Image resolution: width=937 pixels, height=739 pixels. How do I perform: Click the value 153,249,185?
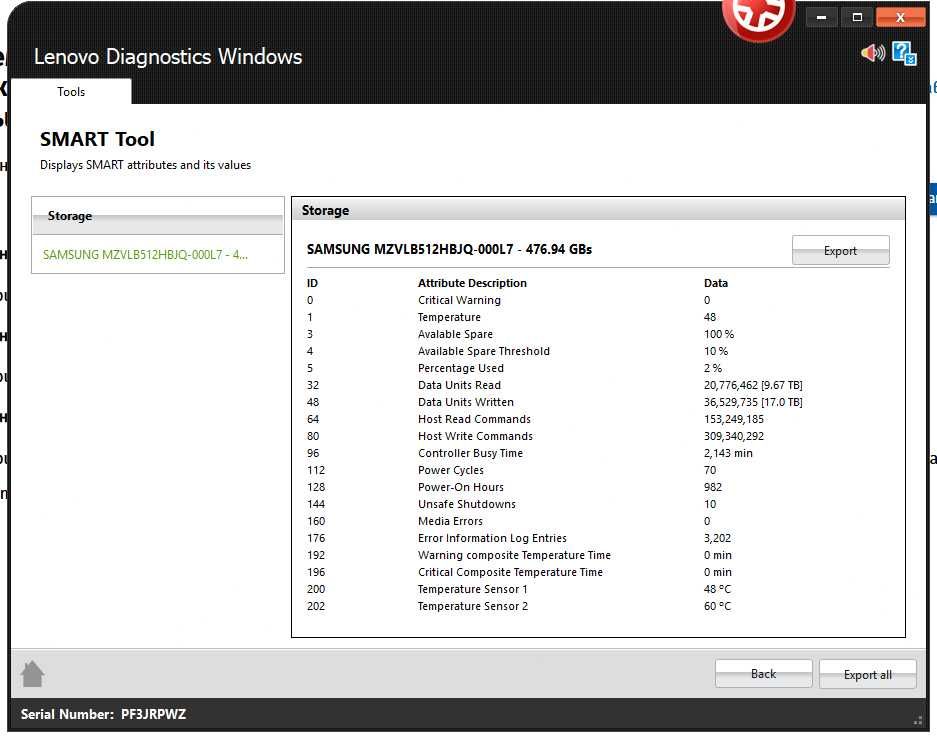click(x=734, y=419)
